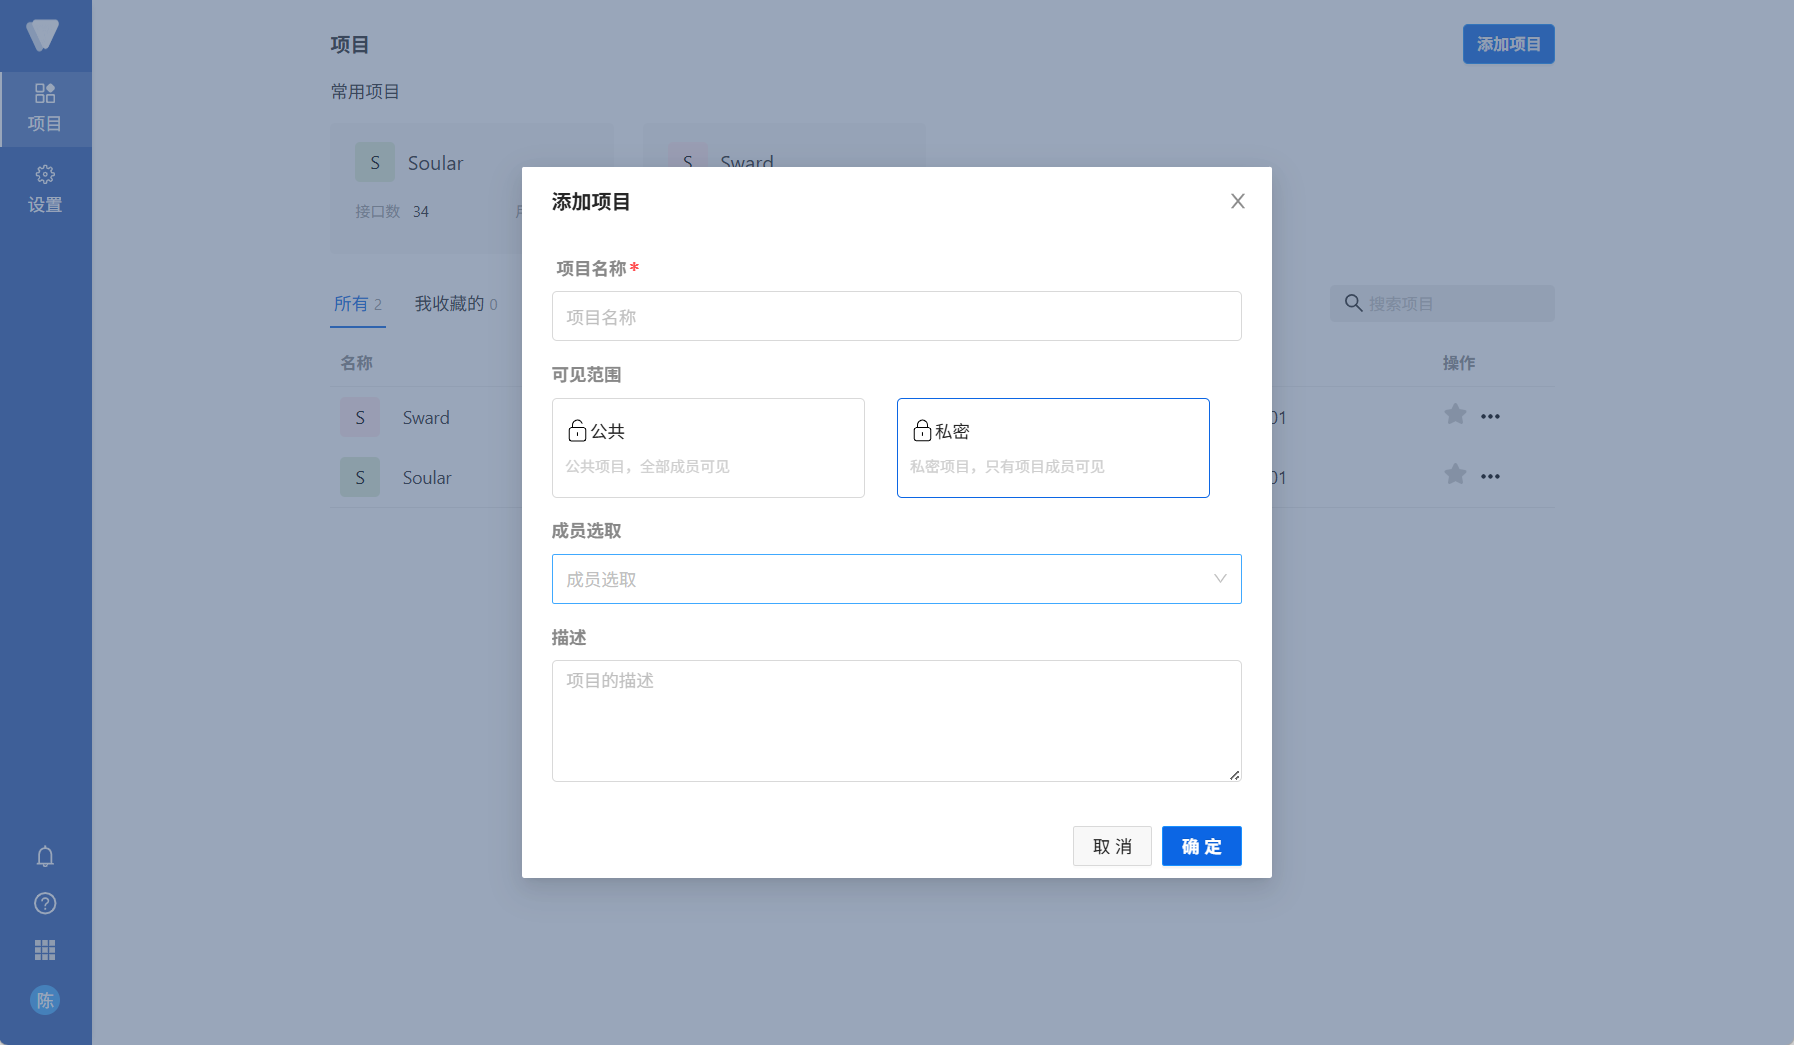Open the user avatar 陈 menu
Viewport: 1794px width, 1045px height.
click(45, 1000)
